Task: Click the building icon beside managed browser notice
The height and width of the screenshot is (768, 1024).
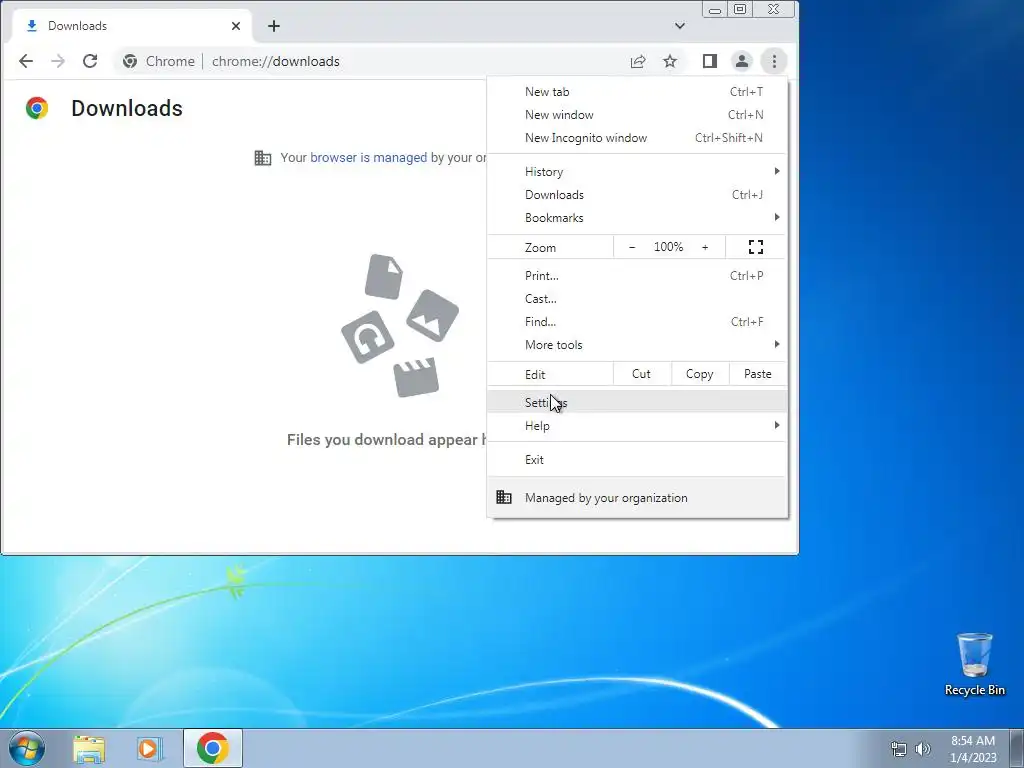Action: (x=263, y=157)
